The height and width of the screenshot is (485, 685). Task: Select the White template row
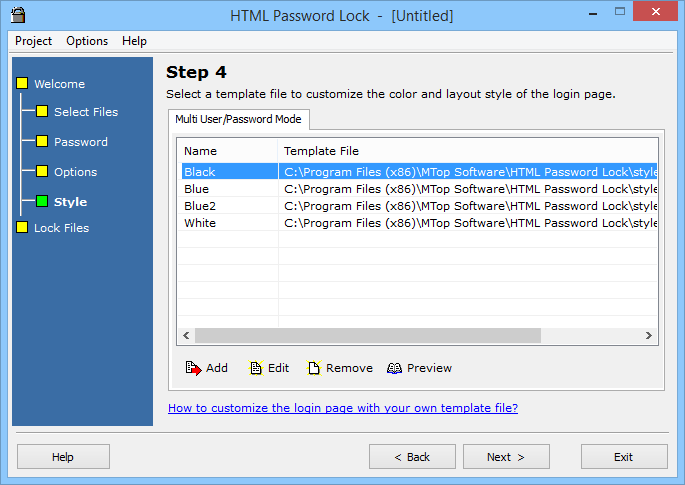click(x=419, y=223)
